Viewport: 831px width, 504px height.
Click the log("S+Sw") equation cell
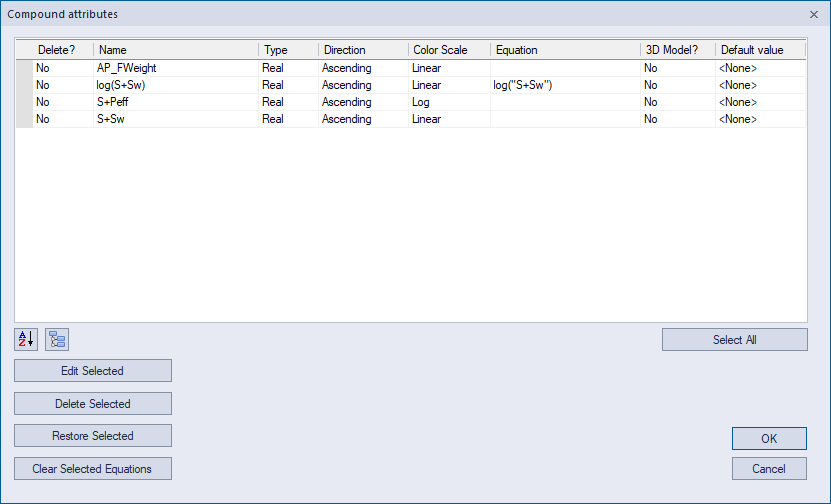coord(565,85)
